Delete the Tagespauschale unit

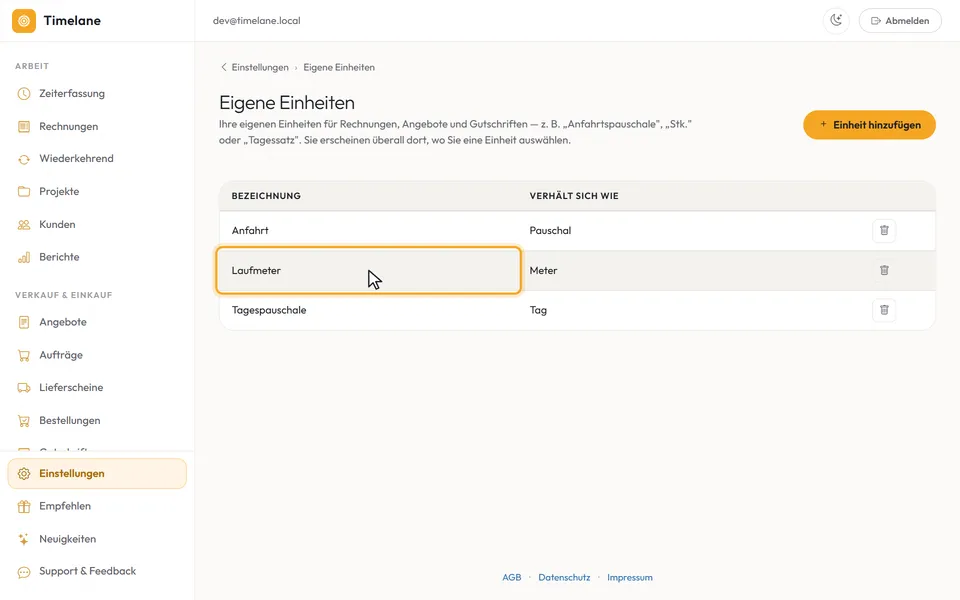(884, 310)
